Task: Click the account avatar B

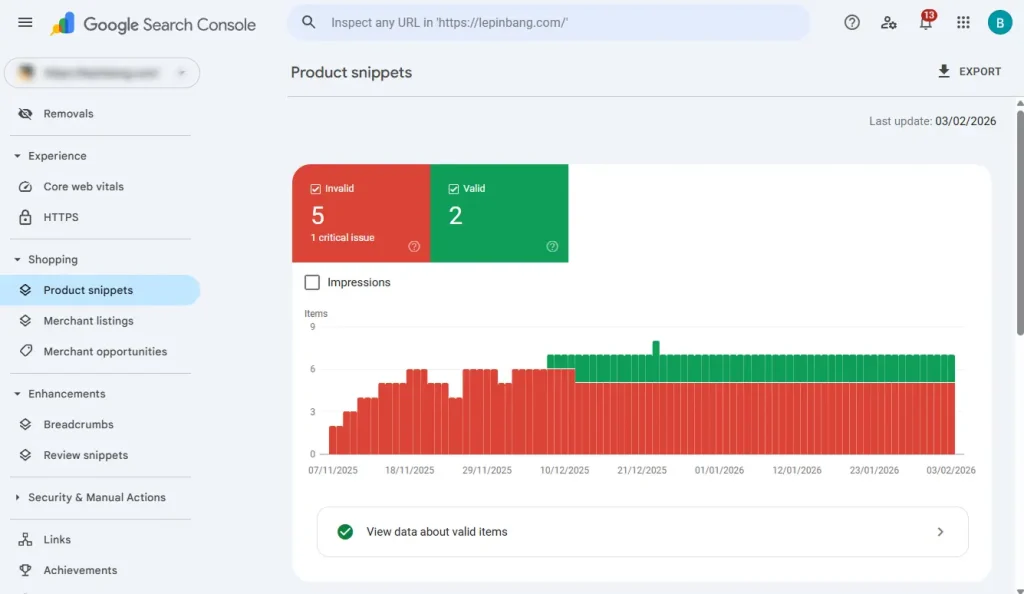Action: pyautogui.click(x=999, y=23)
